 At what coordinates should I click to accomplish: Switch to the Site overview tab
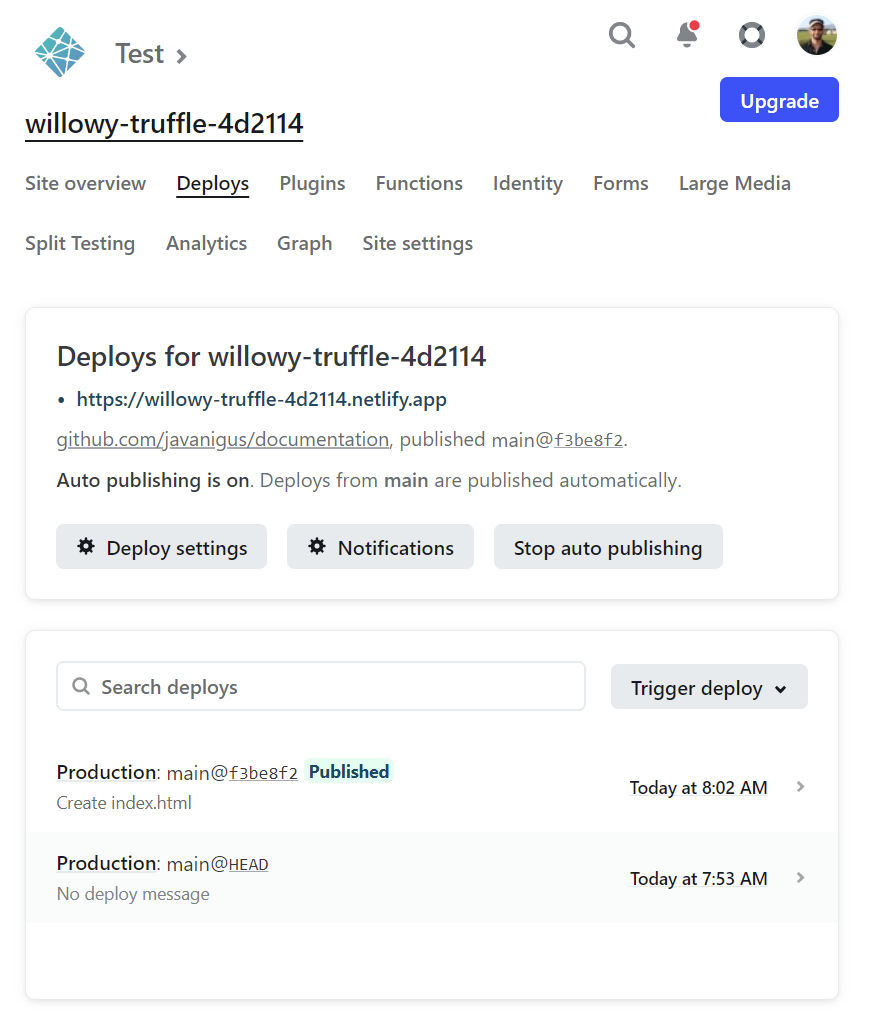85,183
